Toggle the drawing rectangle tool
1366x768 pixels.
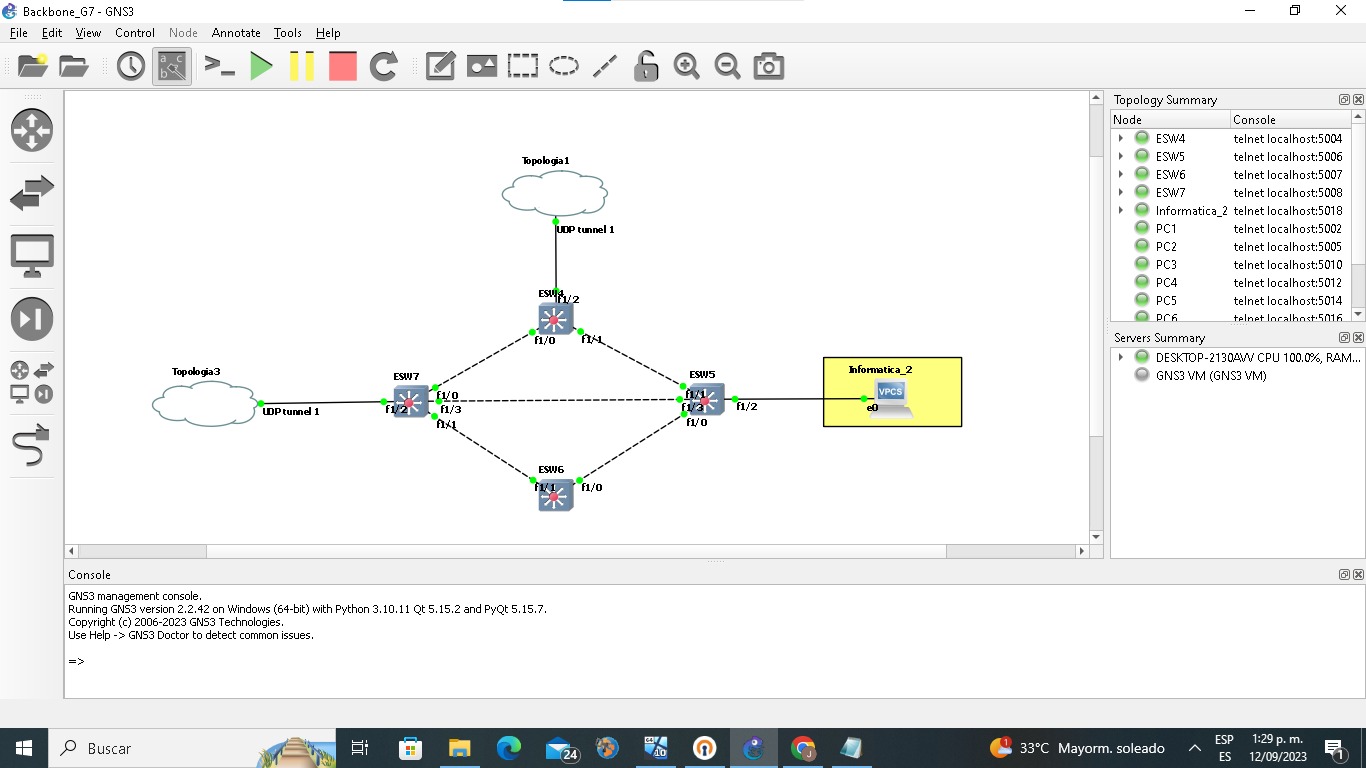click(522, 66)
